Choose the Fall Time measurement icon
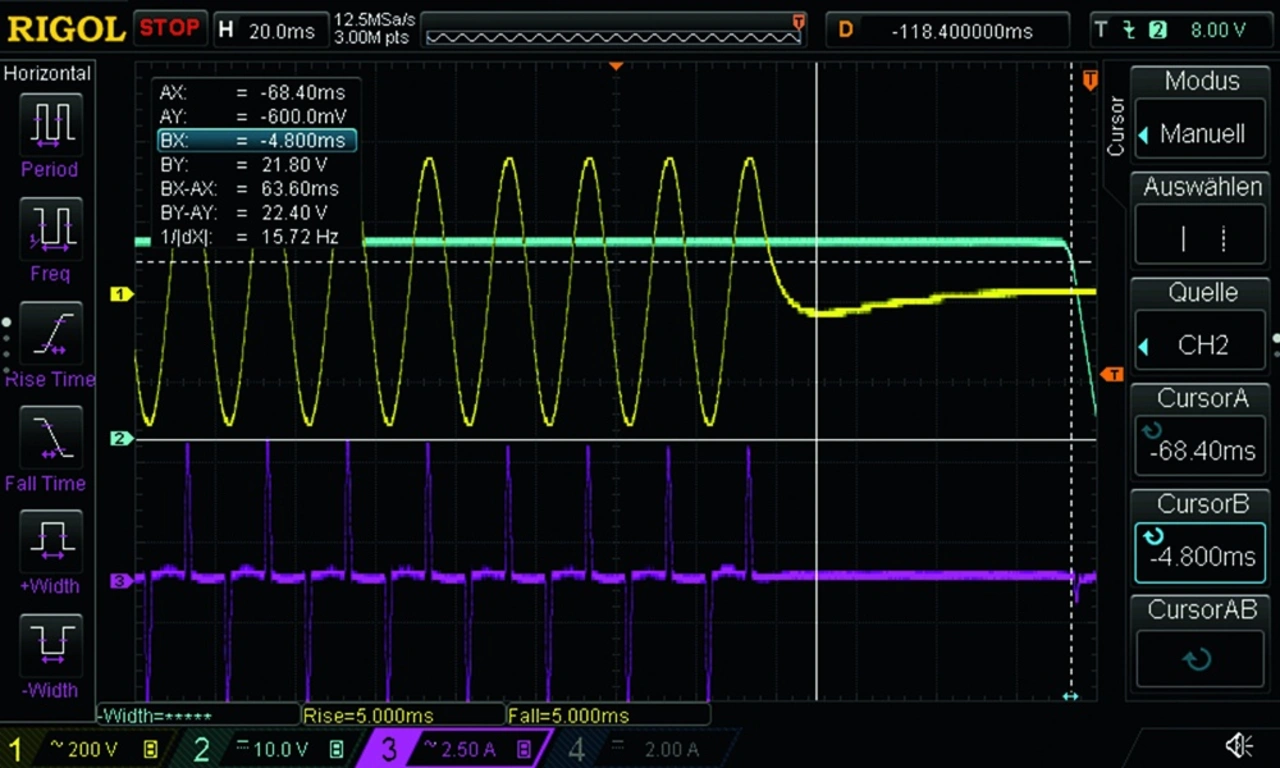 (x=49, y=437)
